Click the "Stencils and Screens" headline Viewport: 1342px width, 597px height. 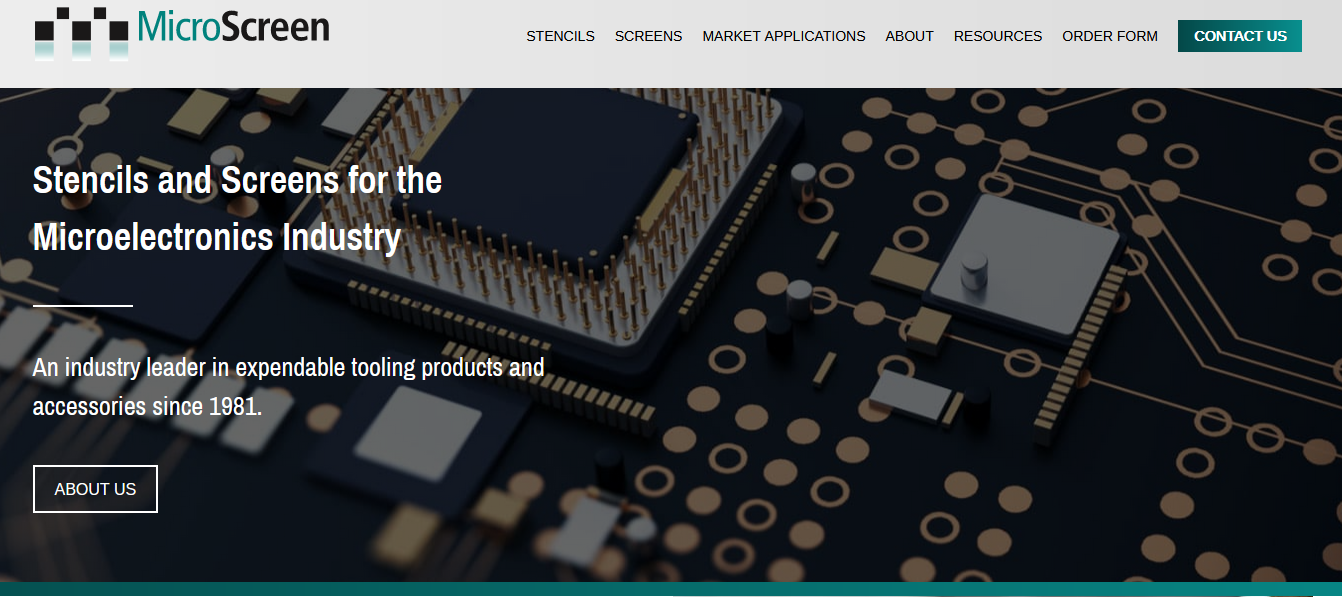point(237,209)
